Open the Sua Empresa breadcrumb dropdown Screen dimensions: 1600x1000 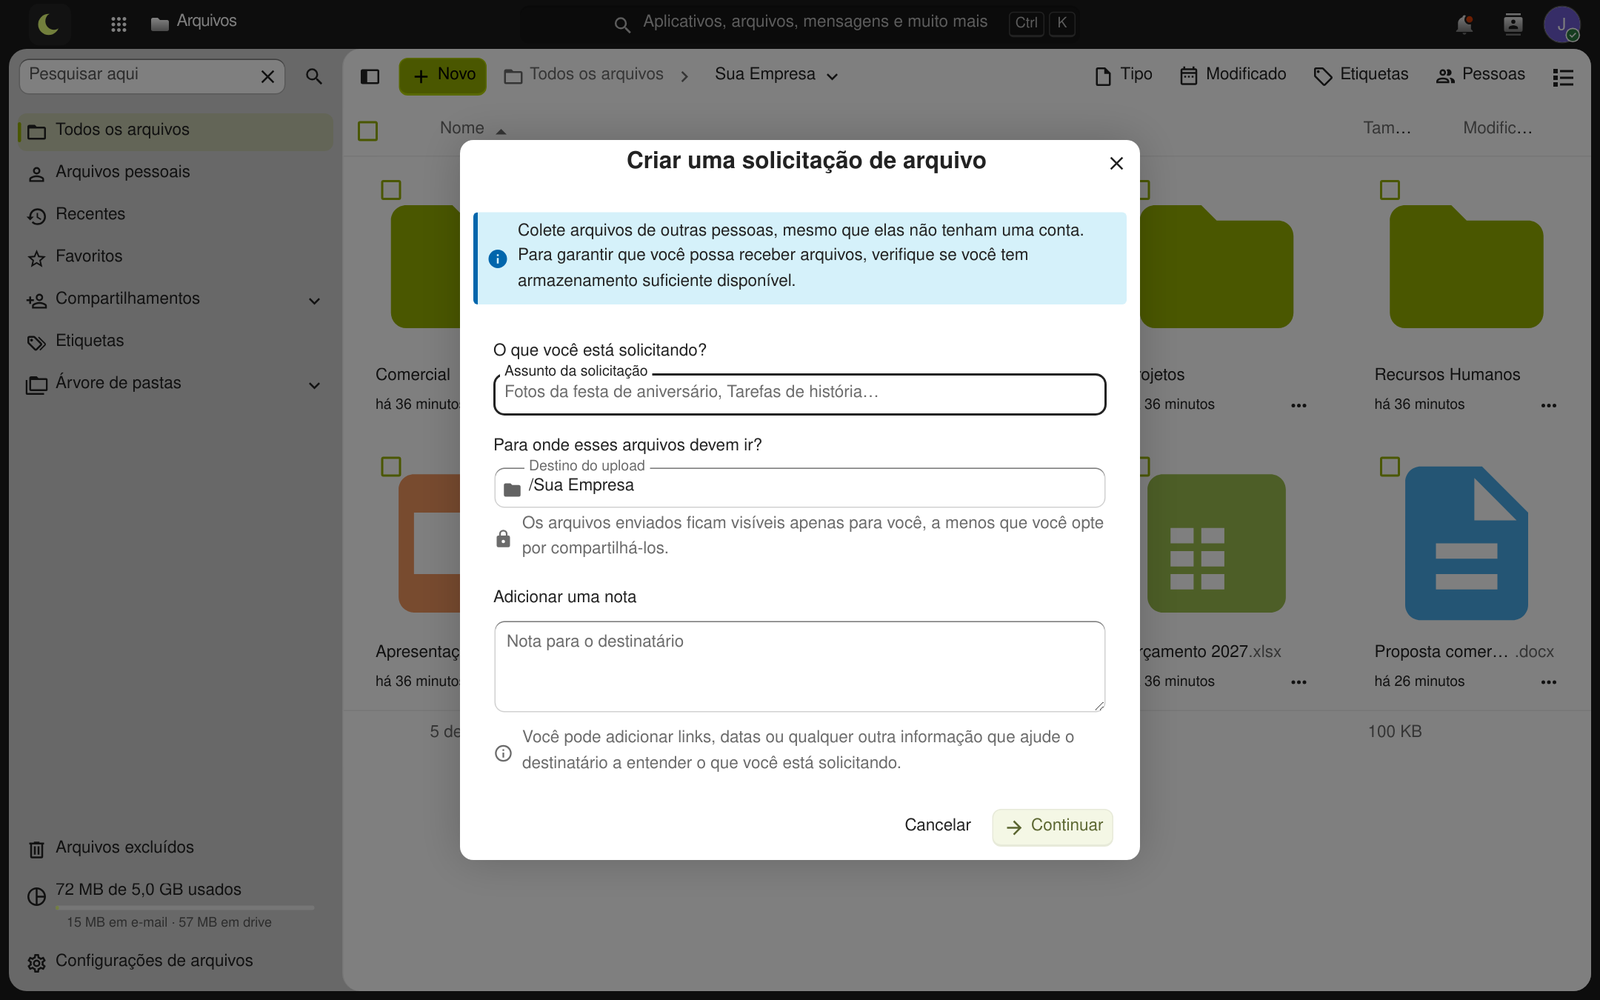point(776,75)
